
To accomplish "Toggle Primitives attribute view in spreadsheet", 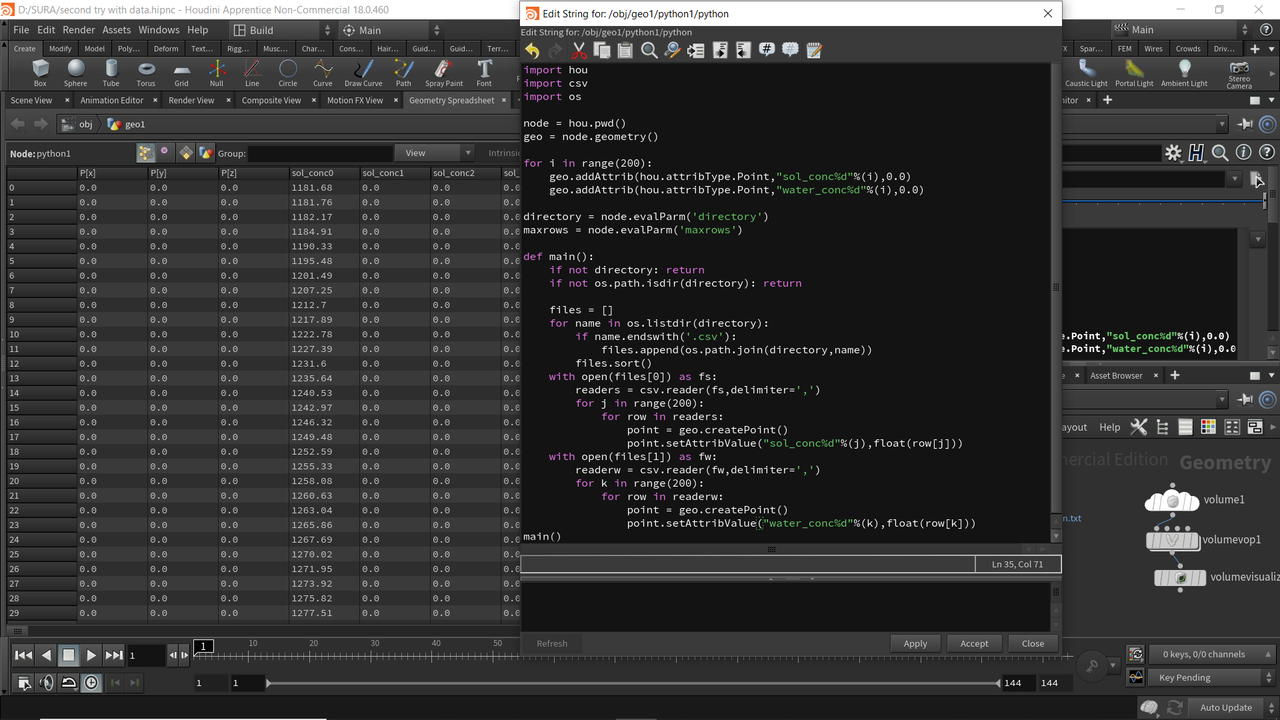I will click(186, 153).
